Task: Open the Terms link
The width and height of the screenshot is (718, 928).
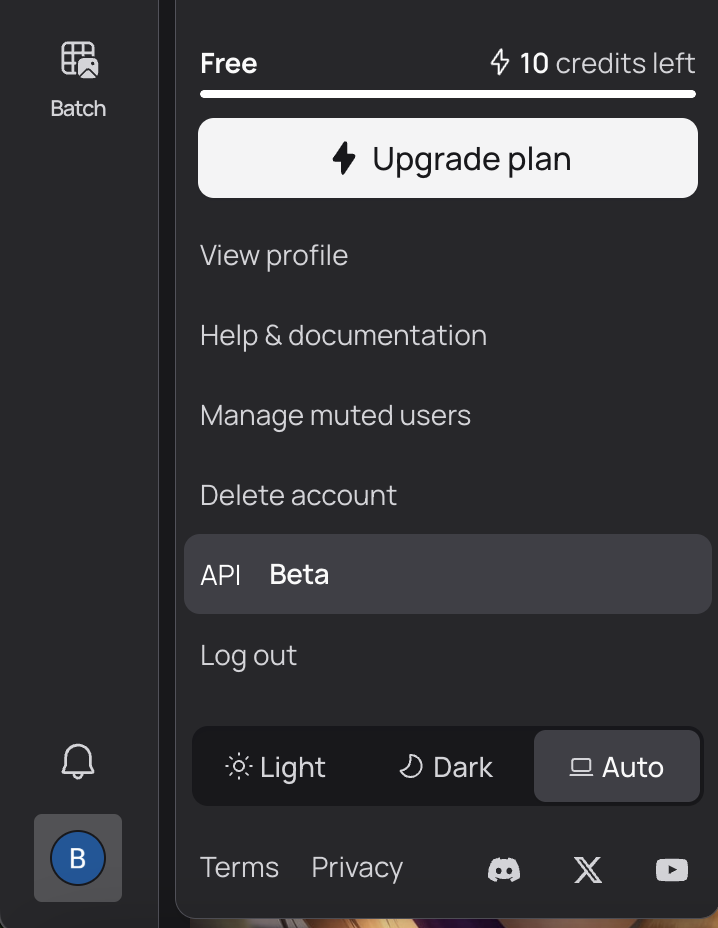Action: coord(239,867)
